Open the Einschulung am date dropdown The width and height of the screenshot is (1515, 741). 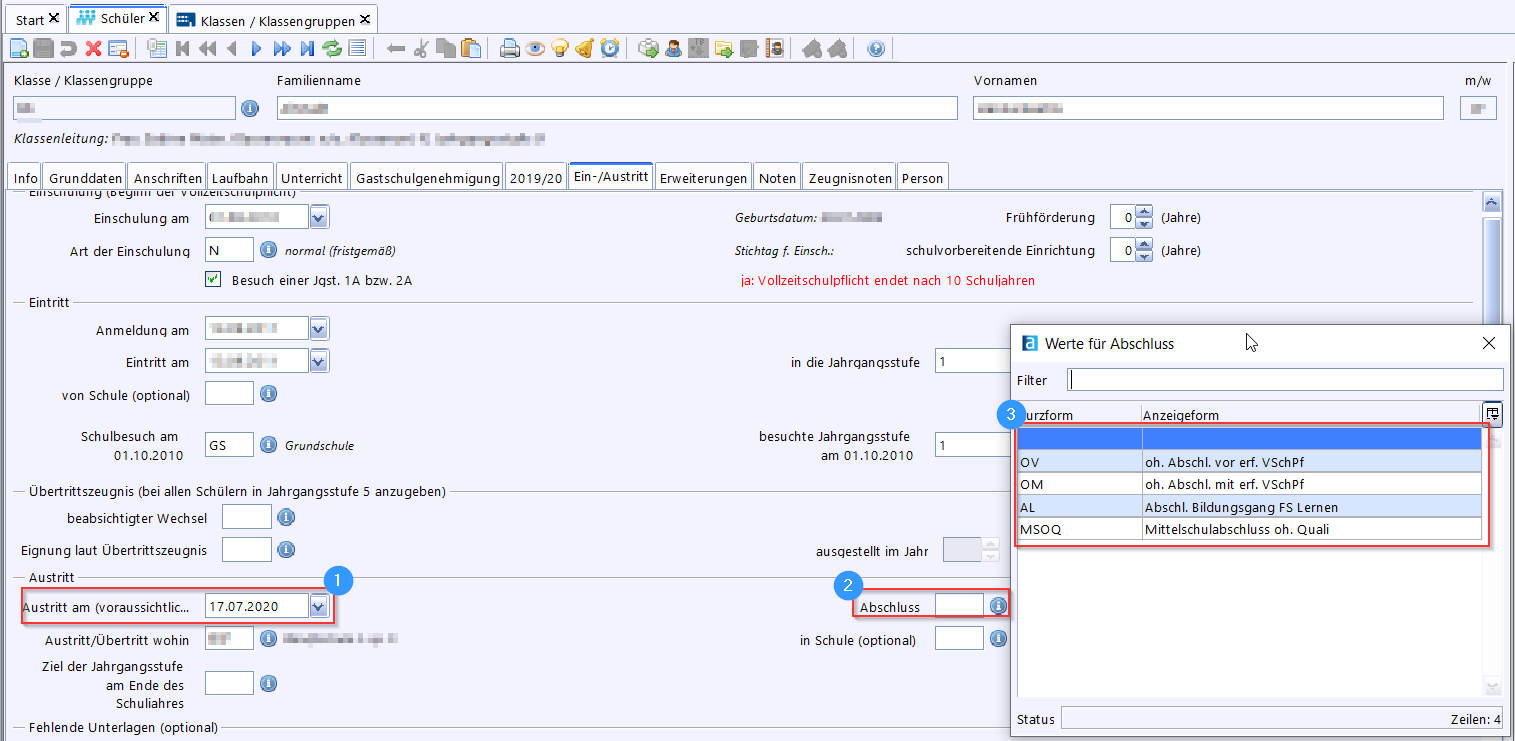[319, 217]
